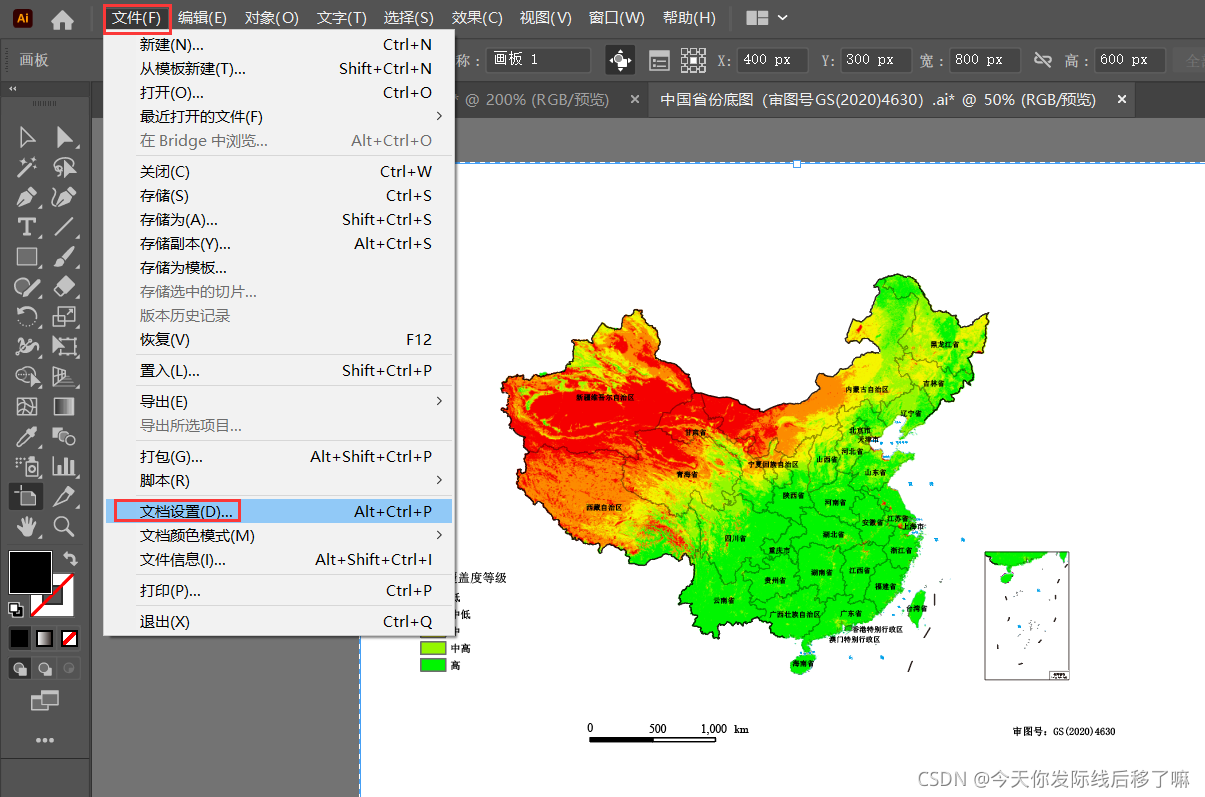
Task: Enable Draw Normal mode
Action: click(x=20, y=669)
